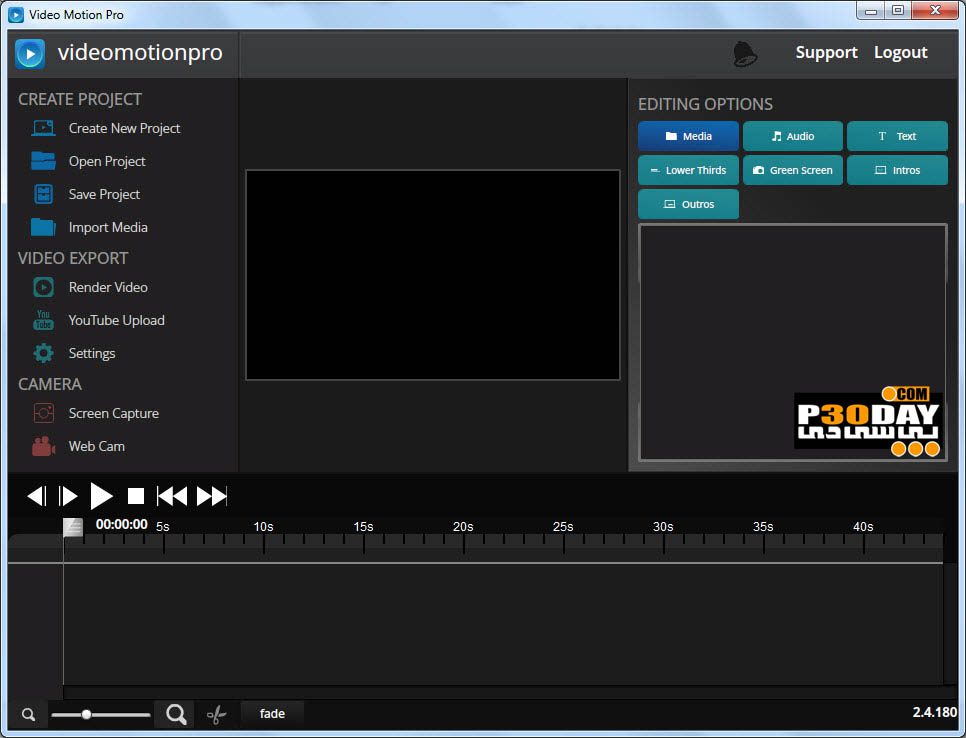This screenshot has width=966, height=738.
Task: Stop playback with the square button
Action: pyautogui.click(x=136, y=496)
